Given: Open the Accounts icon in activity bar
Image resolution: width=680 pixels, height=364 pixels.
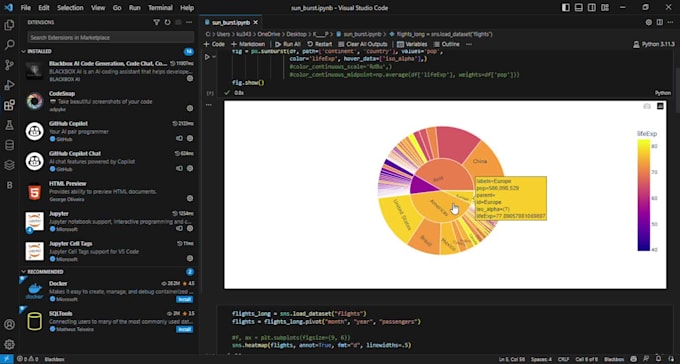Looking at the screenshot, I should click(x=9, y=325).
